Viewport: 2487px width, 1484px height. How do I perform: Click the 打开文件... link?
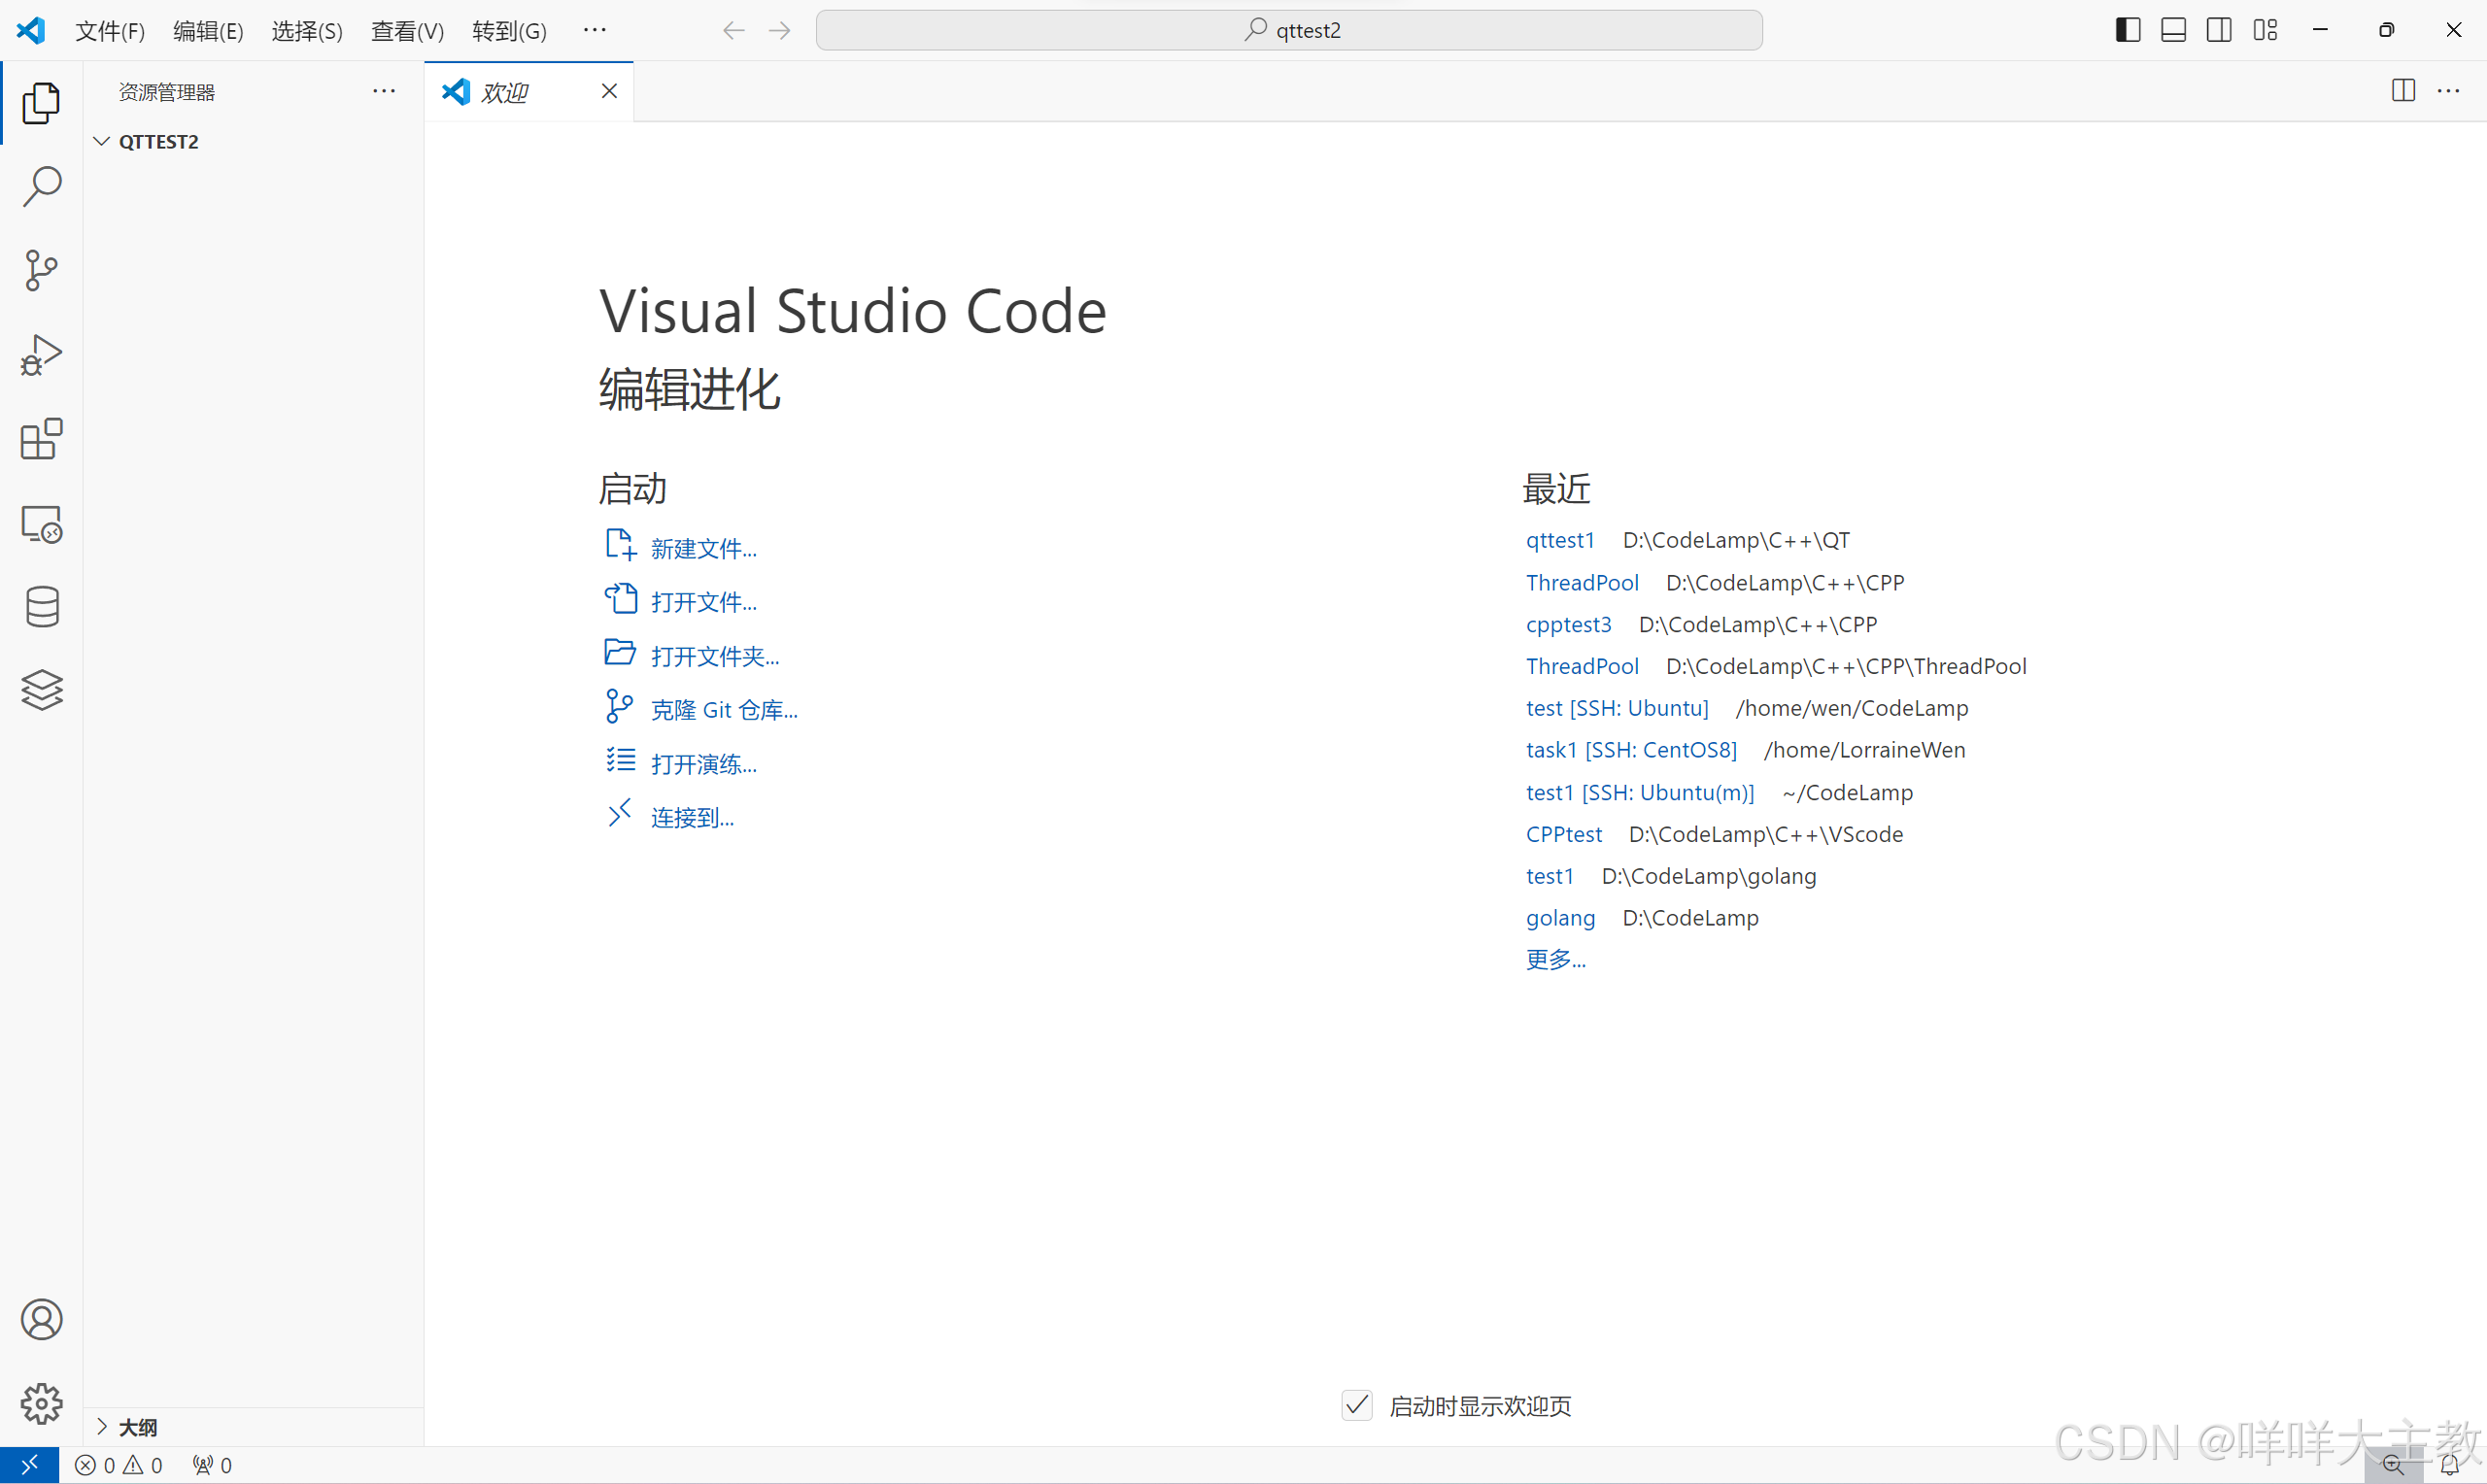click(x=703, y=602)
